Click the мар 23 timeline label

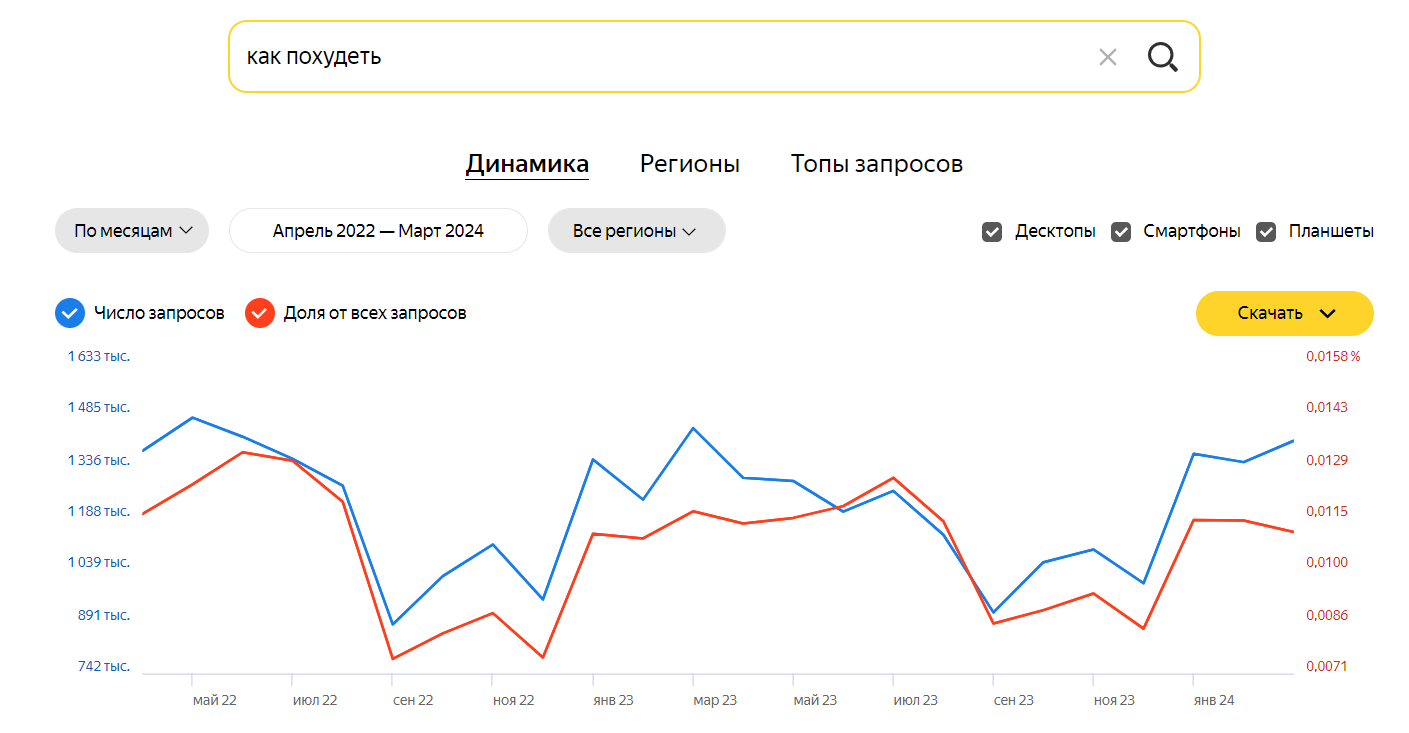715,700
